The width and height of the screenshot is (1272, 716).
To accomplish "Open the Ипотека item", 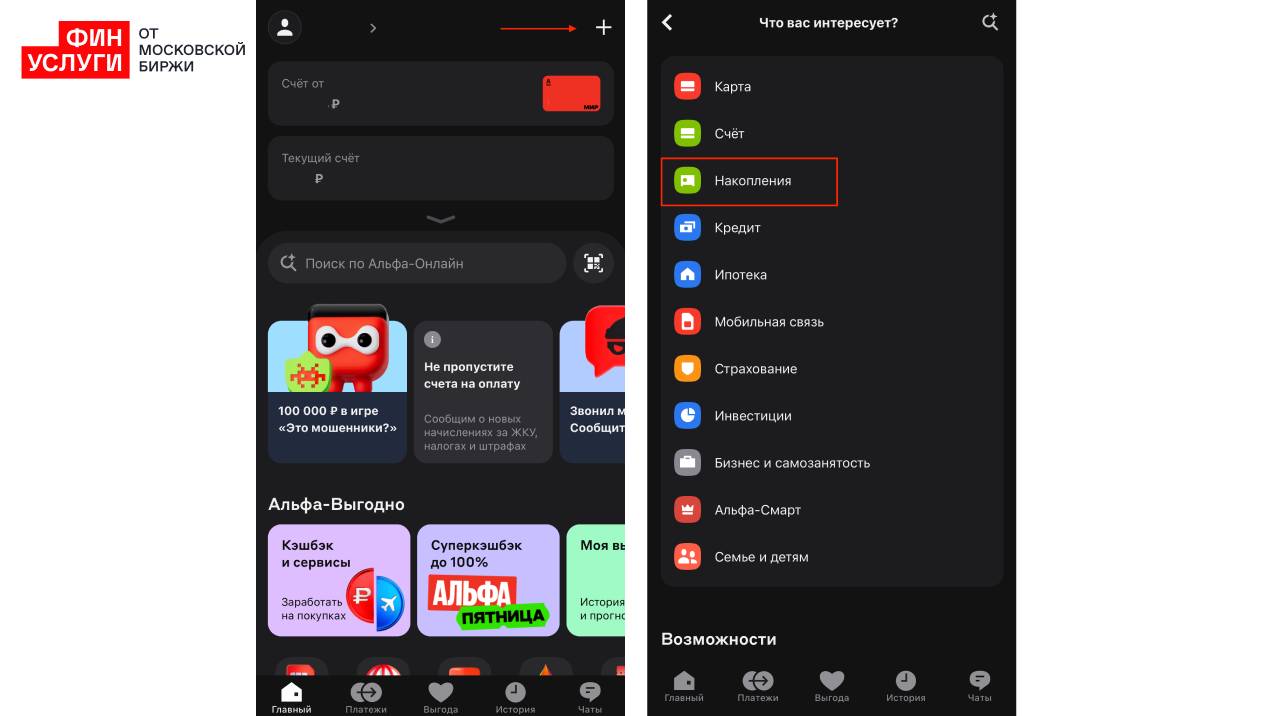I will [740, 275].
